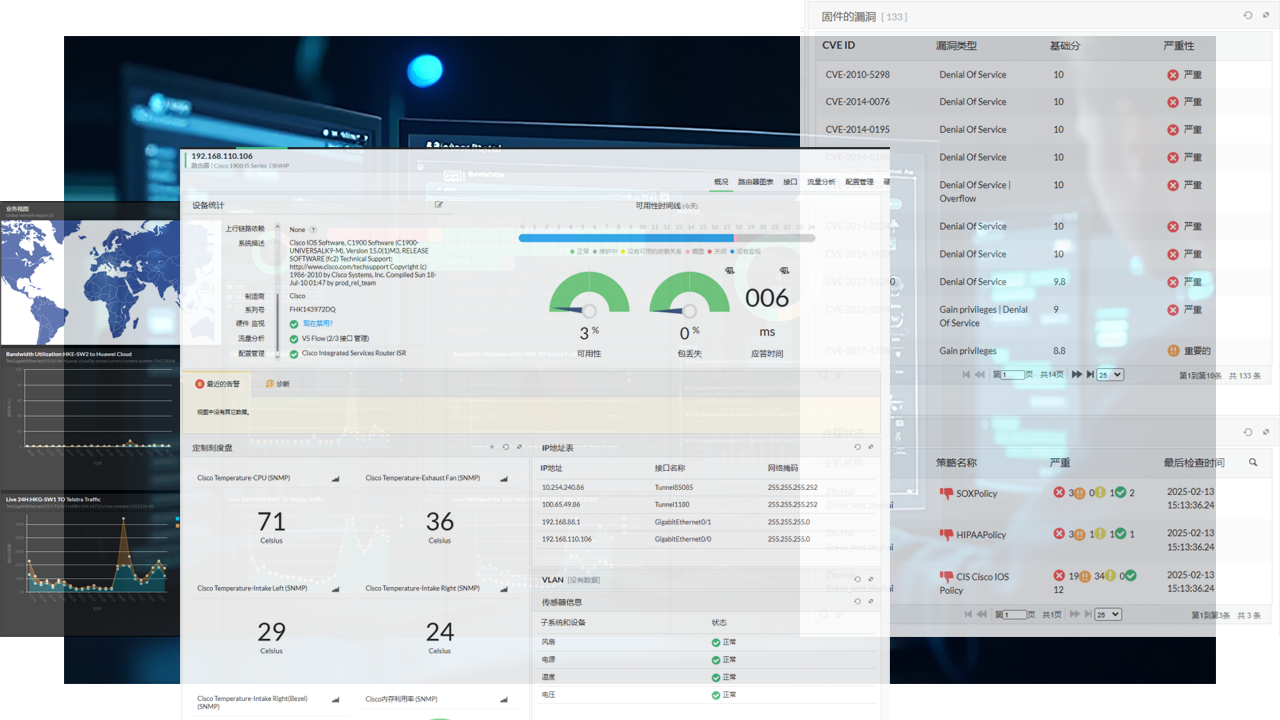
Task: Click the green check beside VS Flow
Action: tap(294, 339)
